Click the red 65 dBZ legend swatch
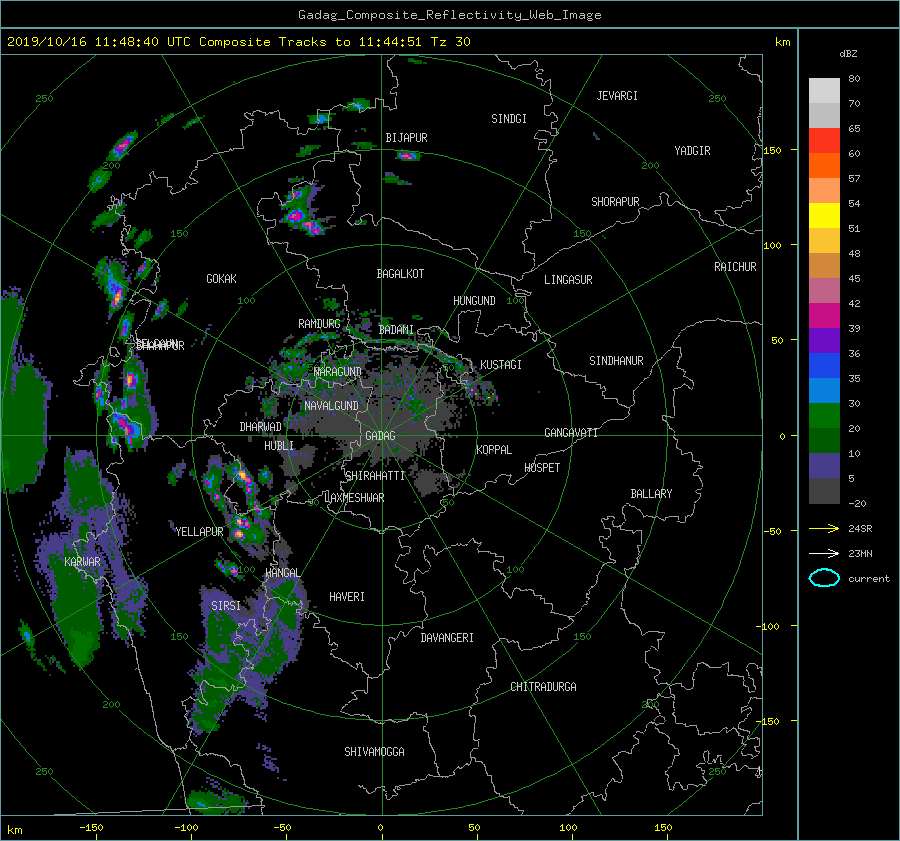 [x=824, y=140]
